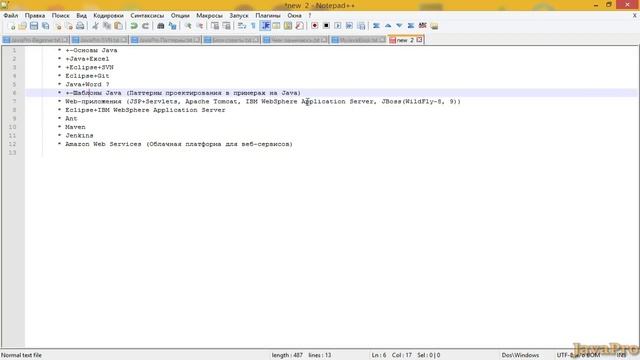Click the Open file folder icon

pos(22,26)
